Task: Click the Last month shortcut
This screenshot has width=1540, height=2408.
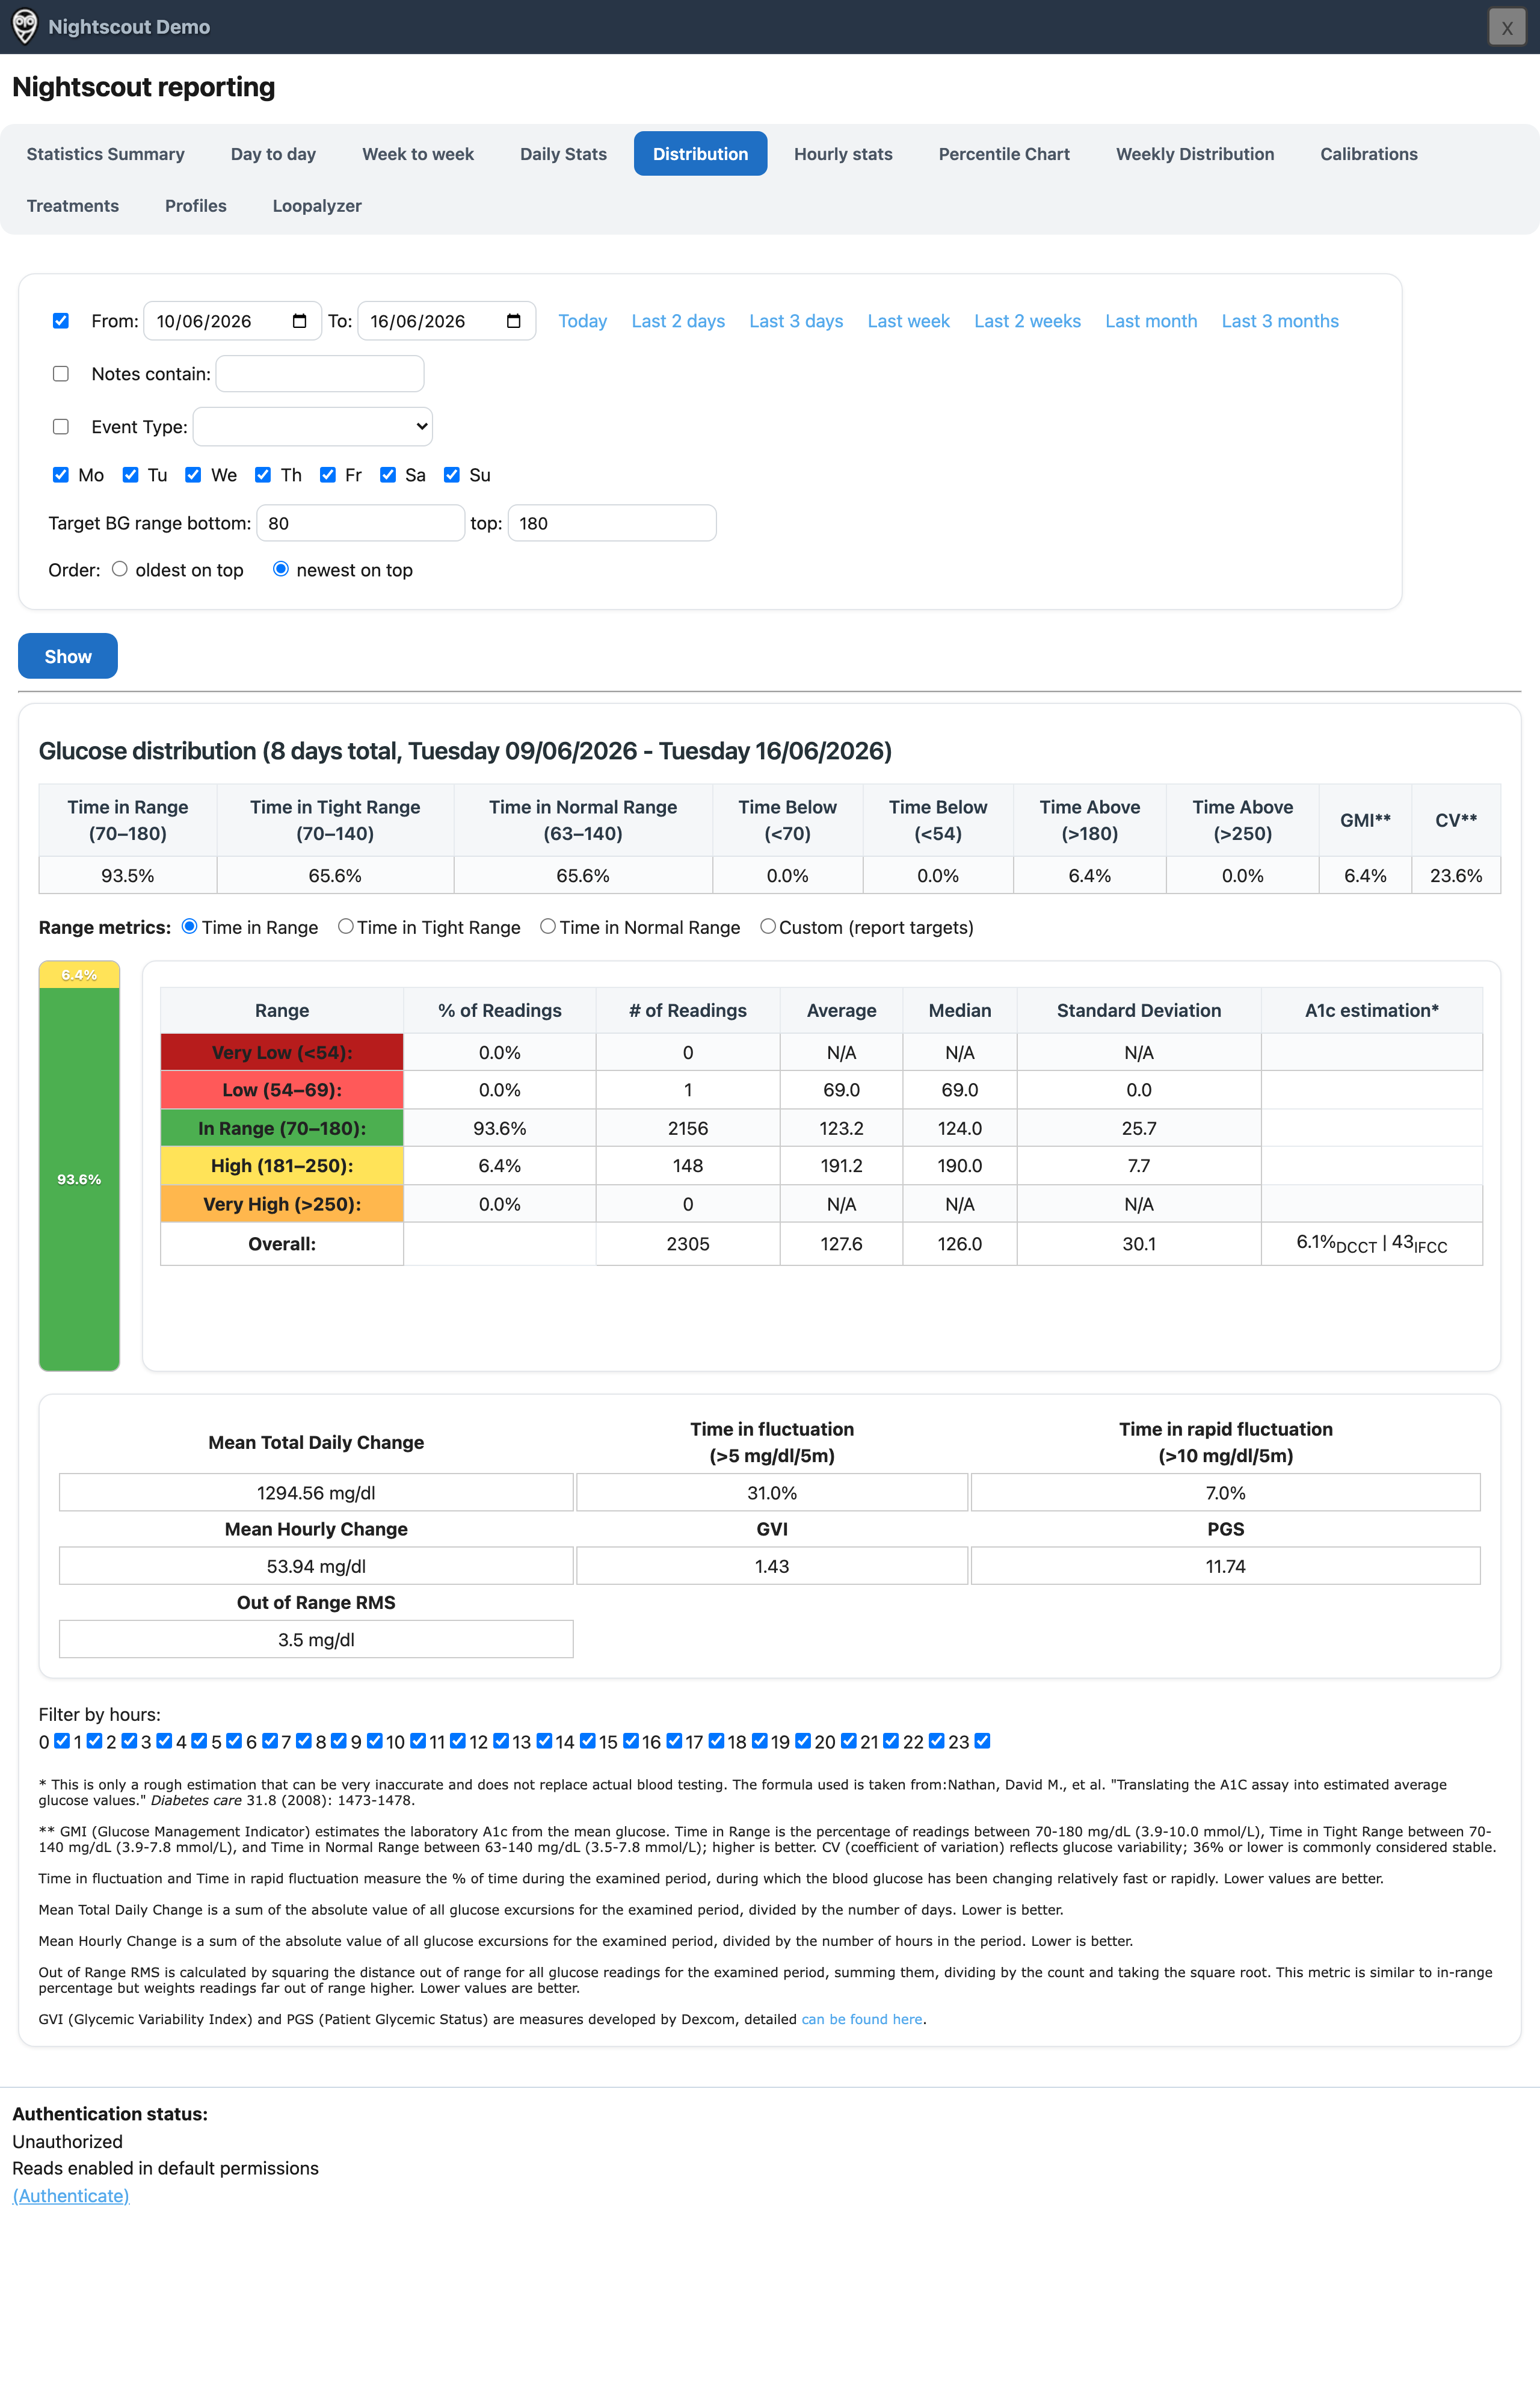Action: coord(1151,321)
